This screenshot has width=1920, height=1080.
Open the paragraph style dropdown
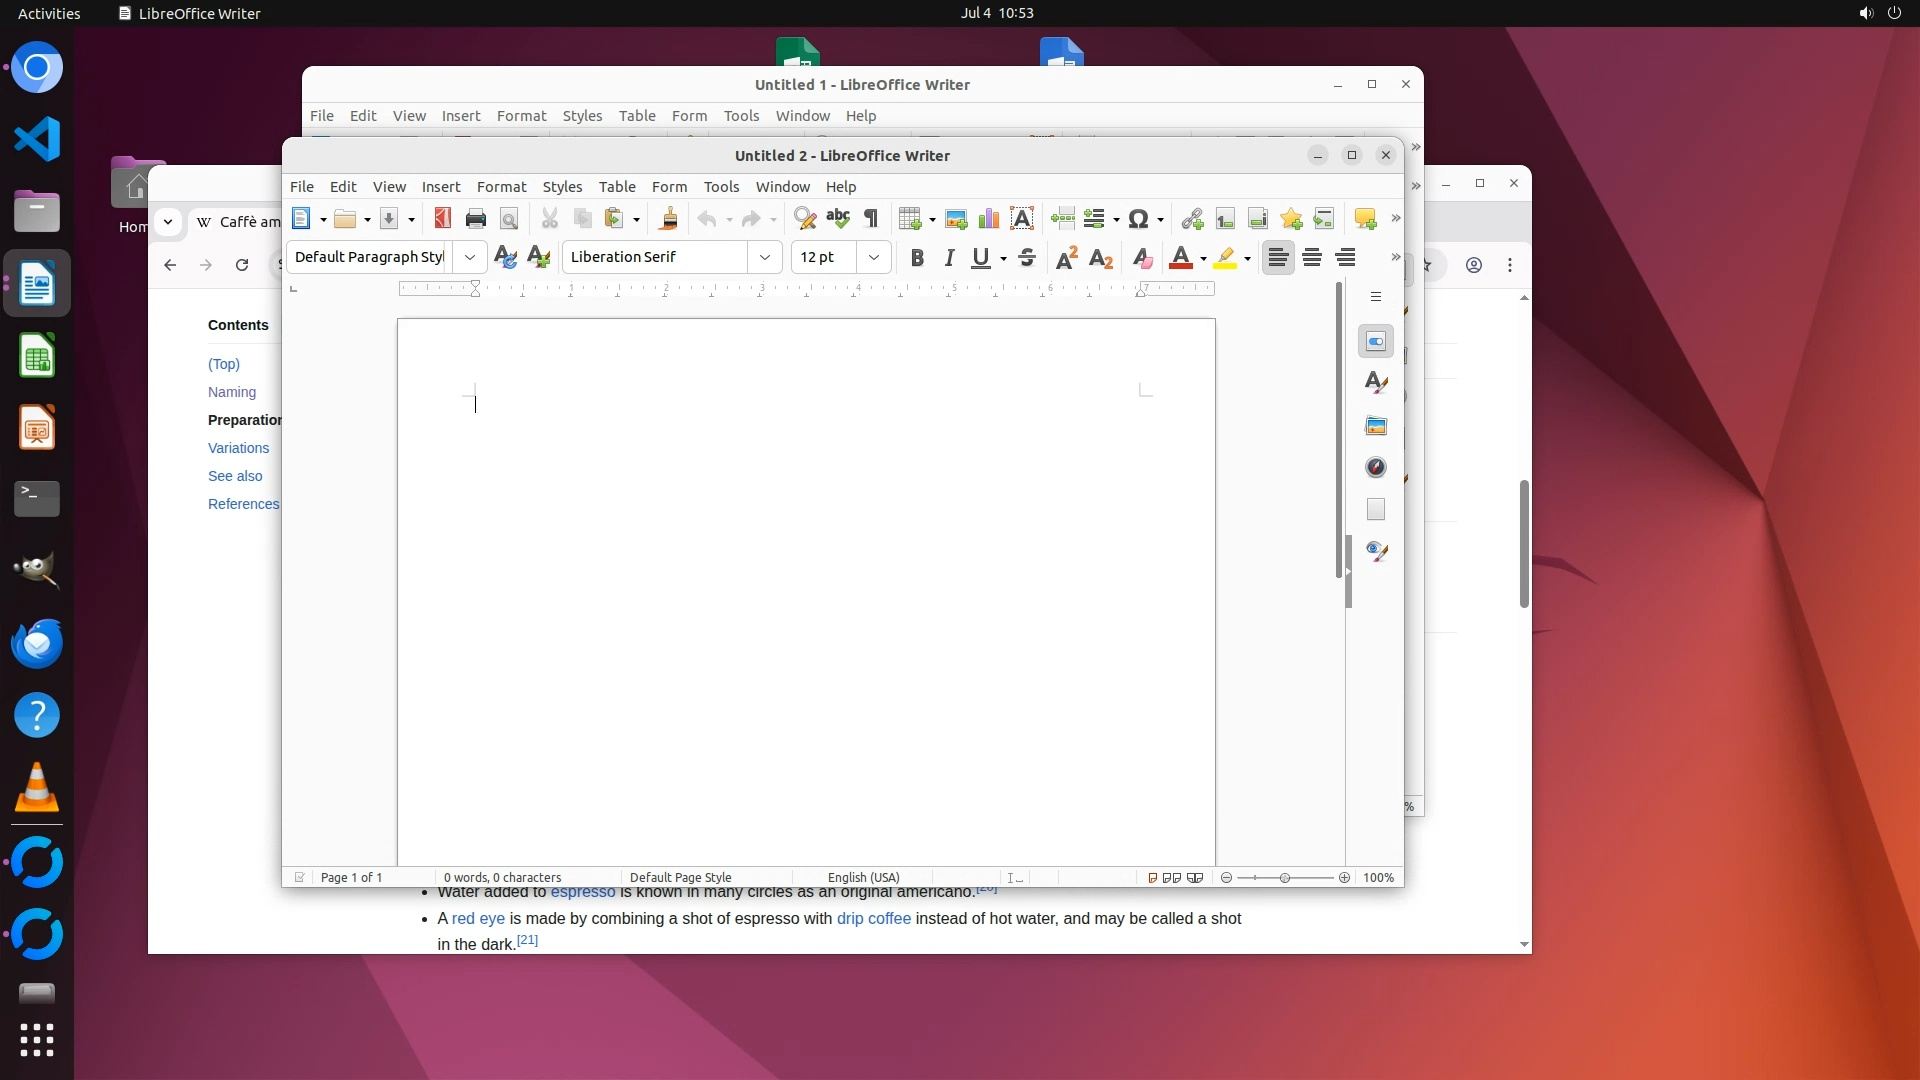(x=470, y=257)
